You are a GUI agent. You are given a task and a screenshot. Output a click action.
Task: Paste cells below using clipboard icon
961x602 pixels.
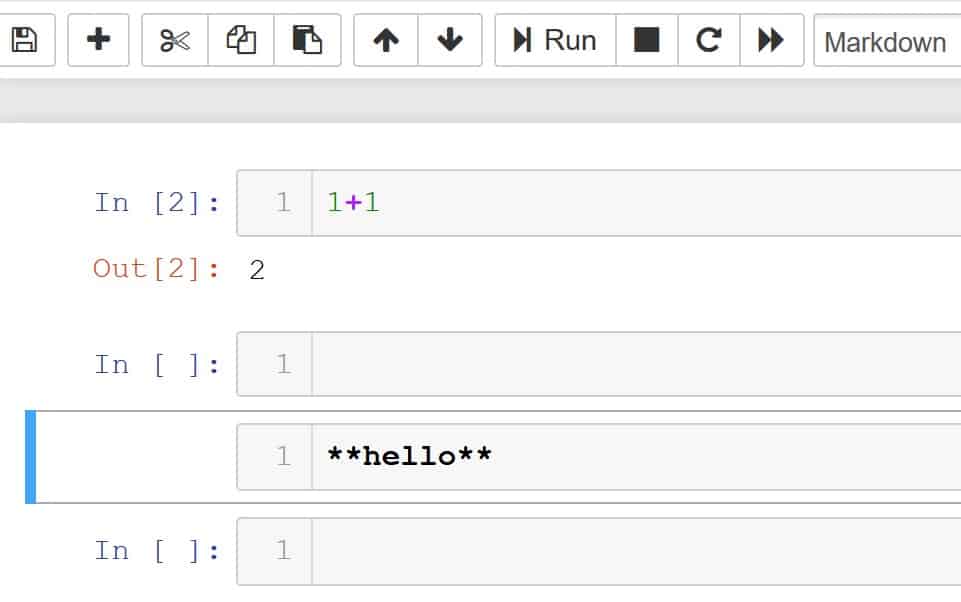307,40
